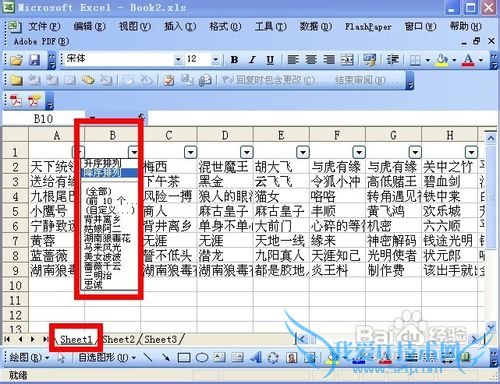
Task: Open the font size 12 dropdown
Action: [216, 60]
